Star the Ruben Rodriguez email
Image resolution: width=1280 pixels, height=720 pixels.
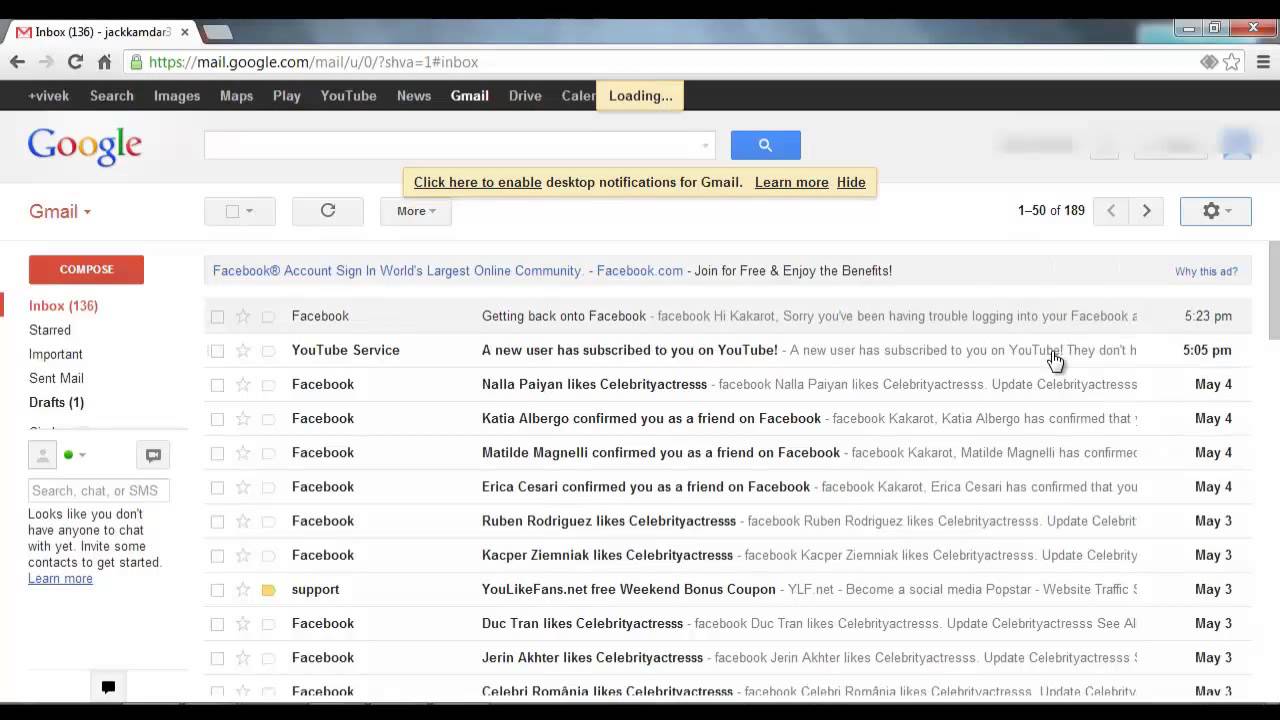[x=243, y=520]
